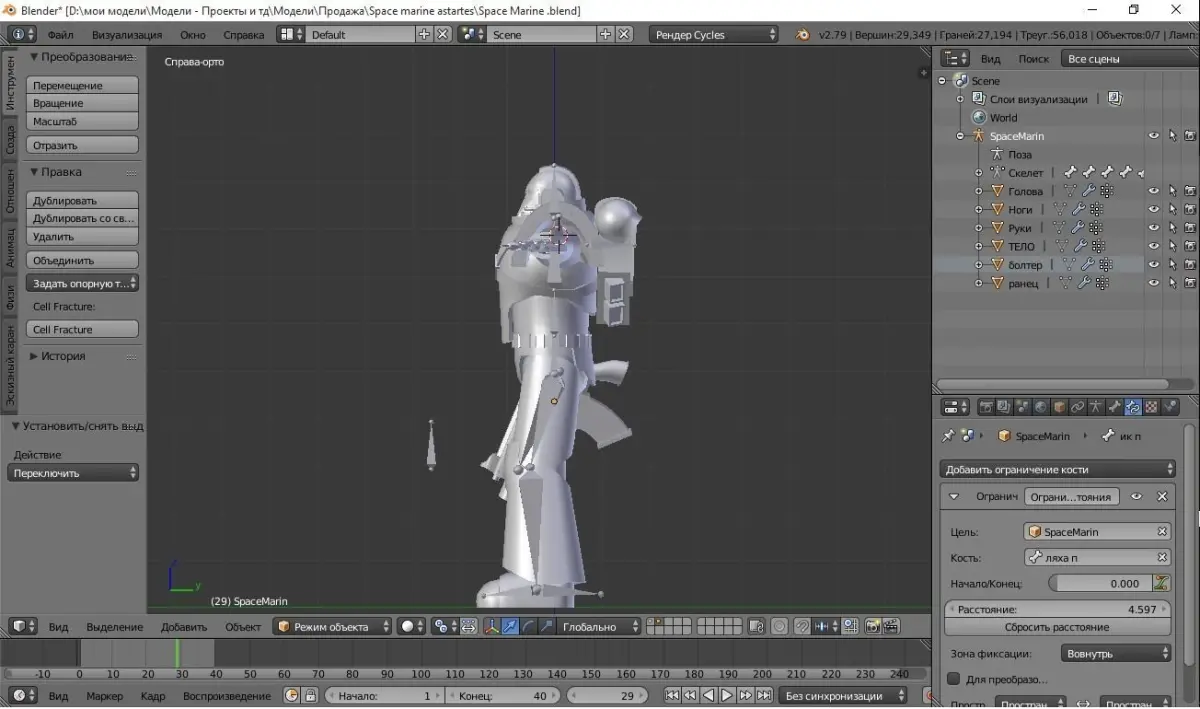Open the Зона фиксации Вовнутрь dropdown

pos(1115,653)
